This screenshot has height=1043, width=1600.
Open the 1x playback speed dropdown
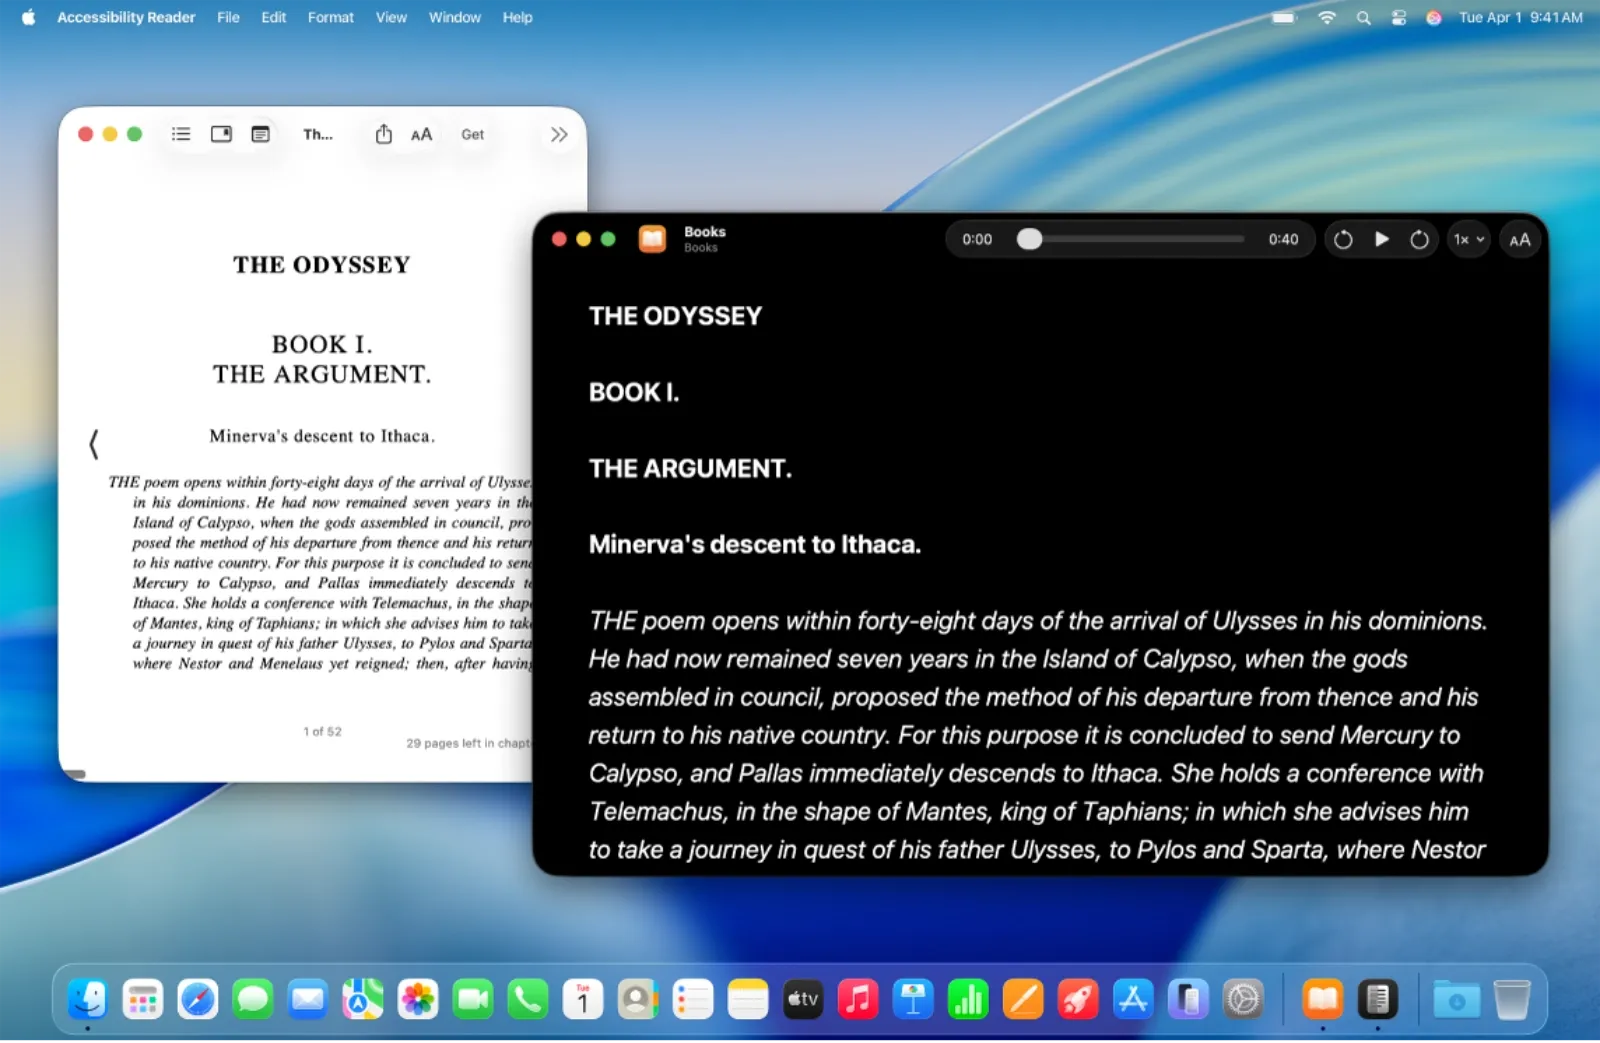1468,239
